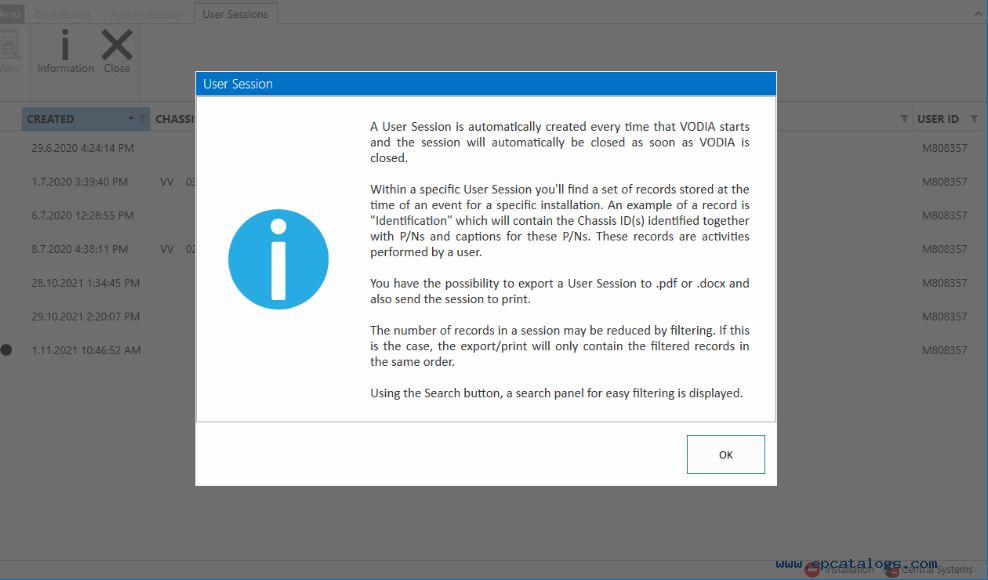Select the session created 29.6.2020 4:24:14 PM
Viewport: 988px width, 580px height.
(83, 148)
